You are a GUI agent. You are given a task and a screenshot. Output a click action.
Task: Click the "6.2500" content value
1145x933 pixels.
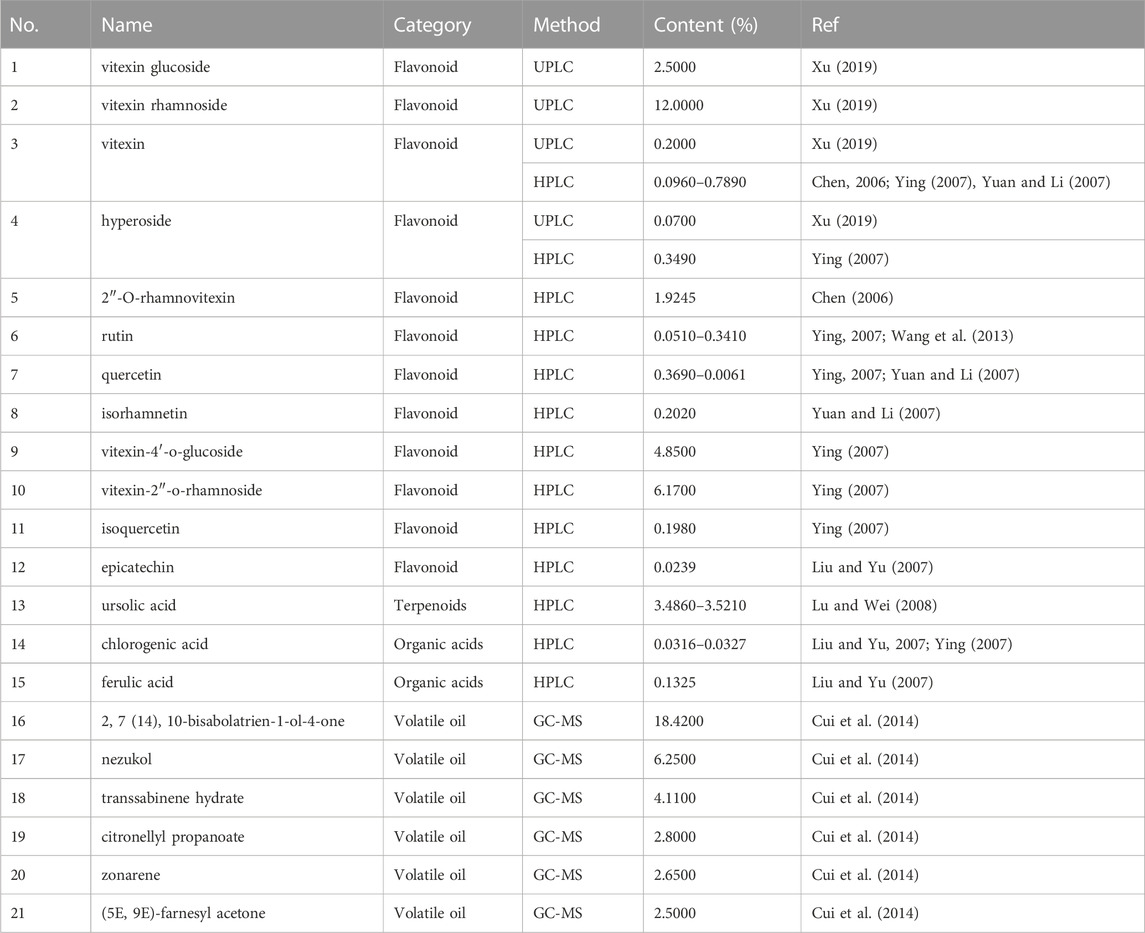[675, 759]
